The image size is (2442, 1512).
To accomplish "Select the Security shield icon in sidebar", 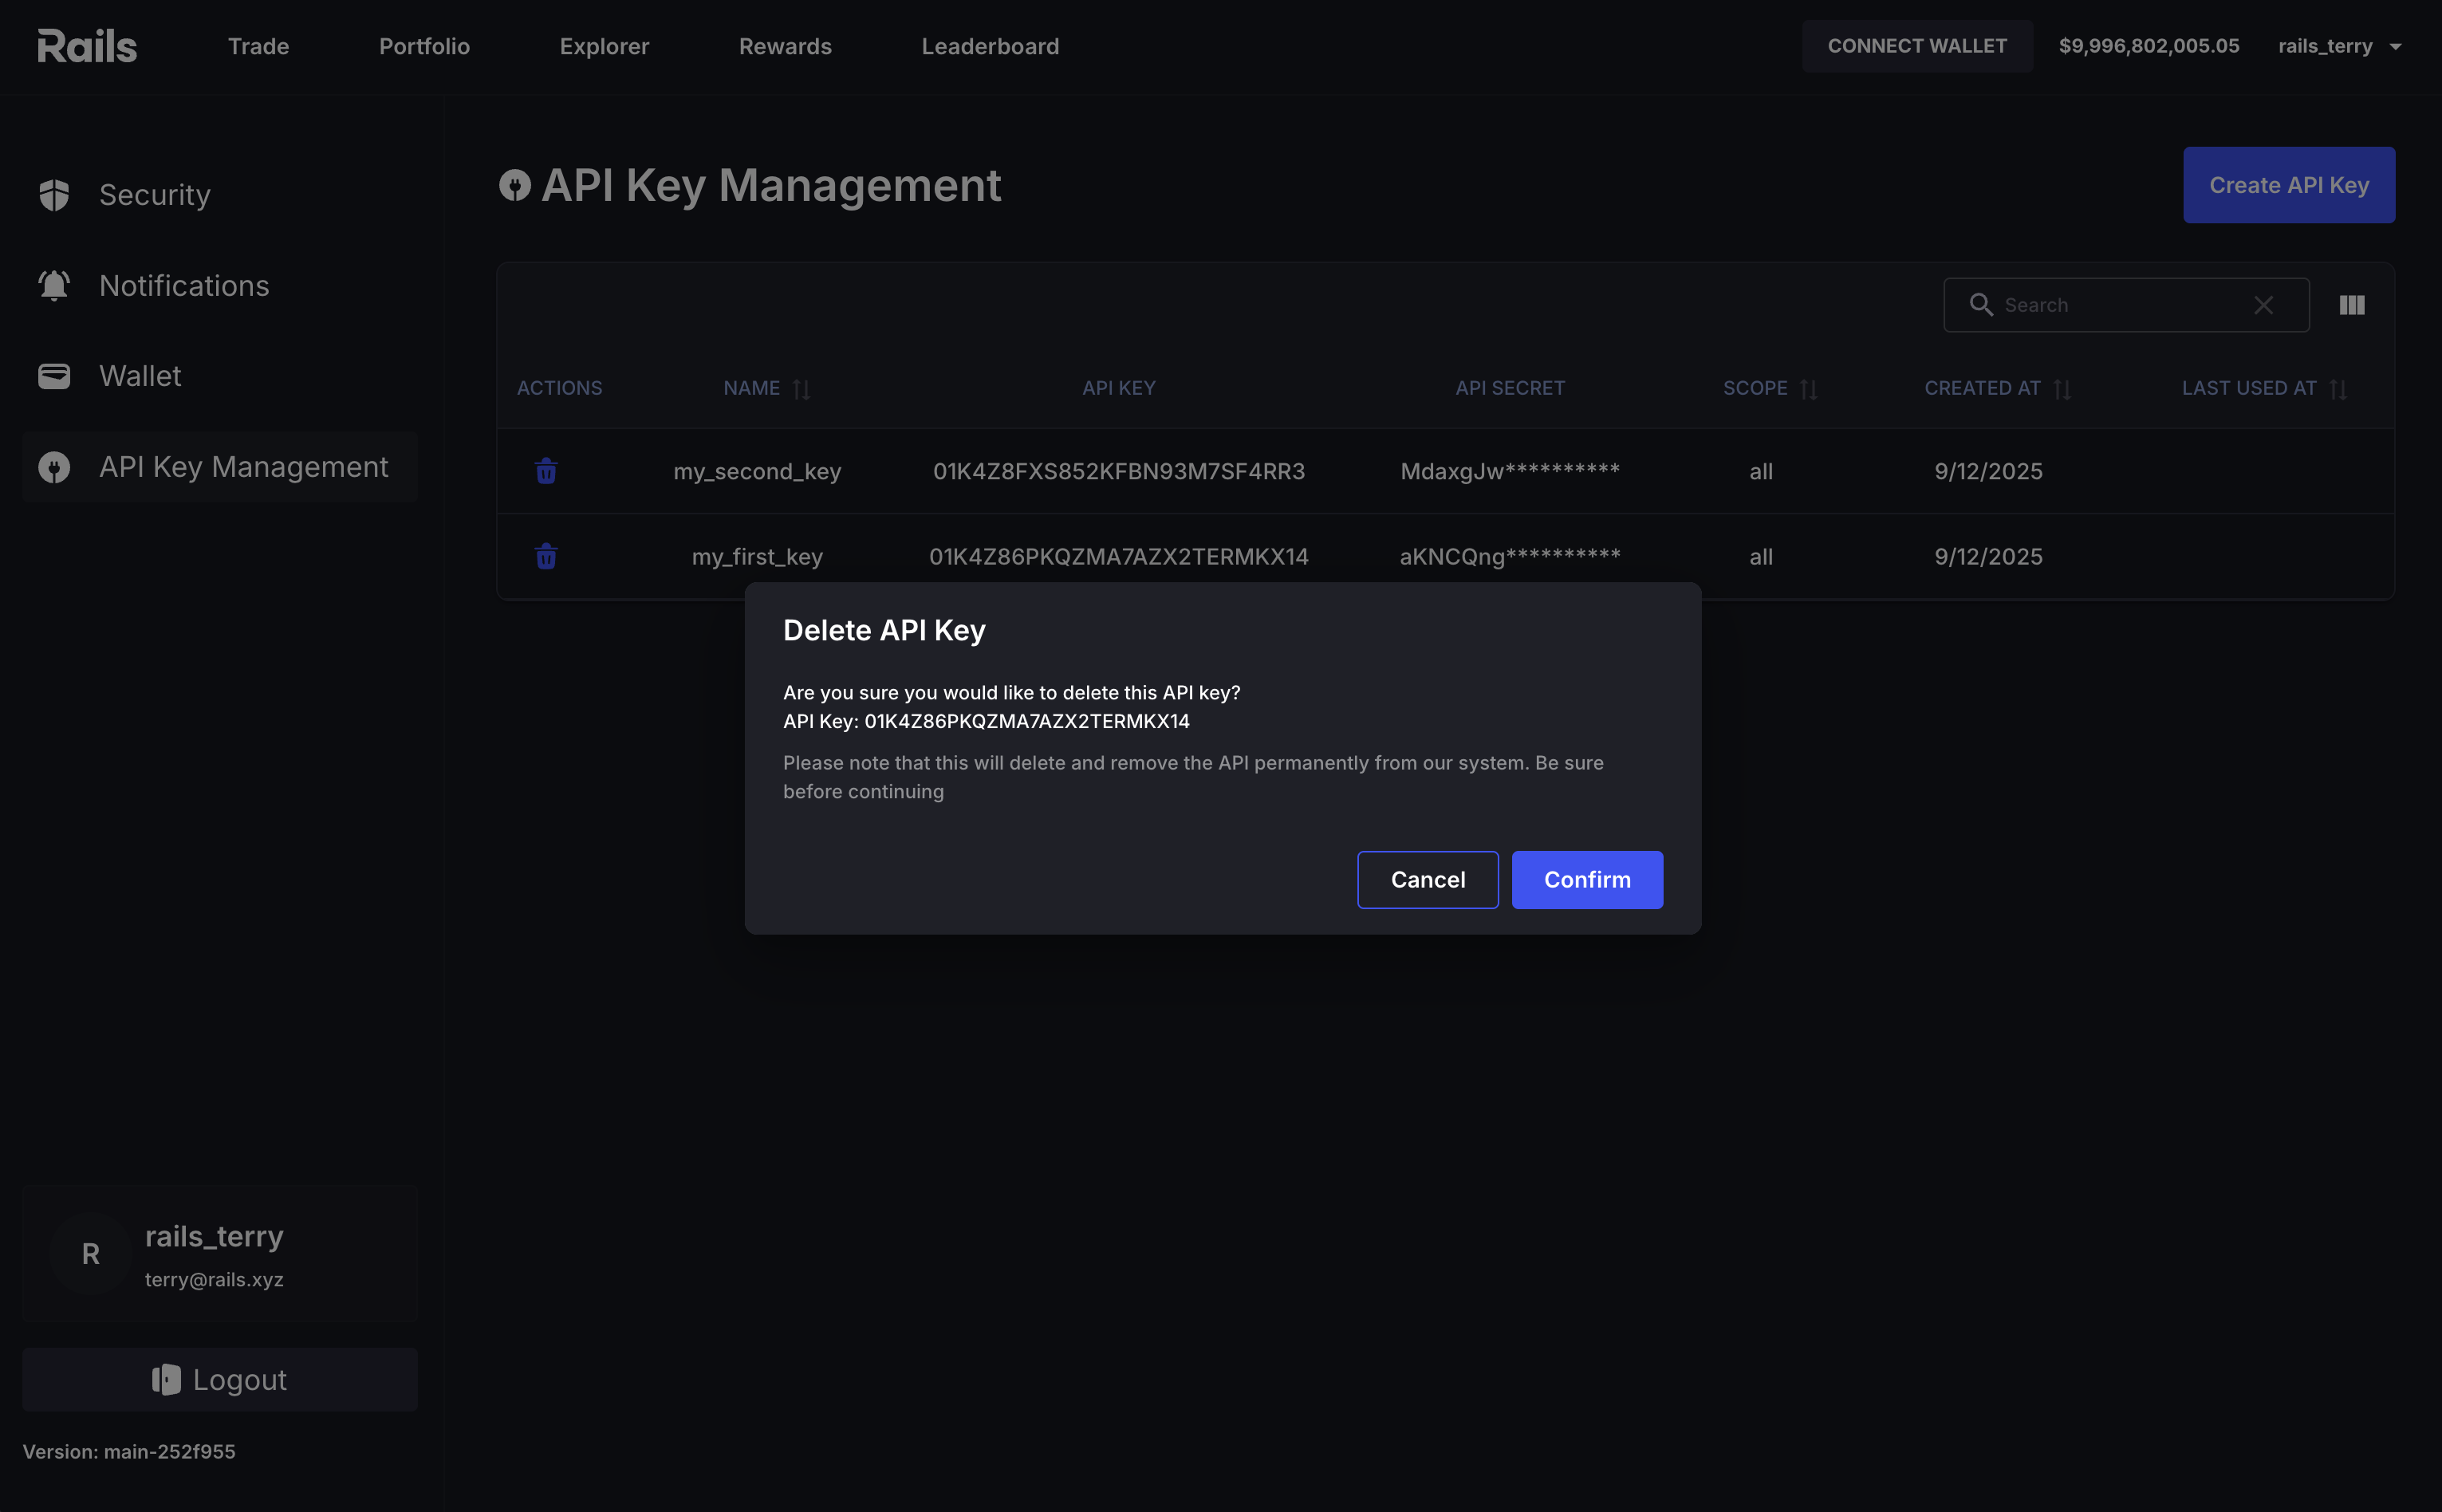I will pos(54,195).
